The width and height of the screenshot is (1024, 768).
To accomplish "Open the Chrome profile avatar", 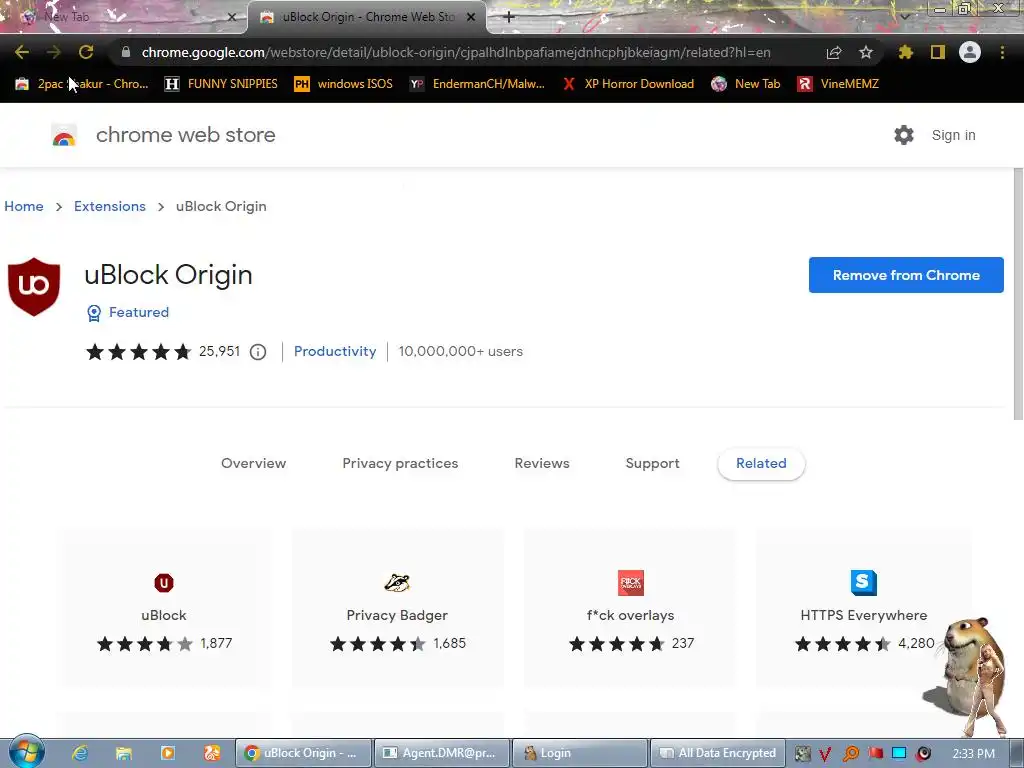I will (x=970, y=52).
